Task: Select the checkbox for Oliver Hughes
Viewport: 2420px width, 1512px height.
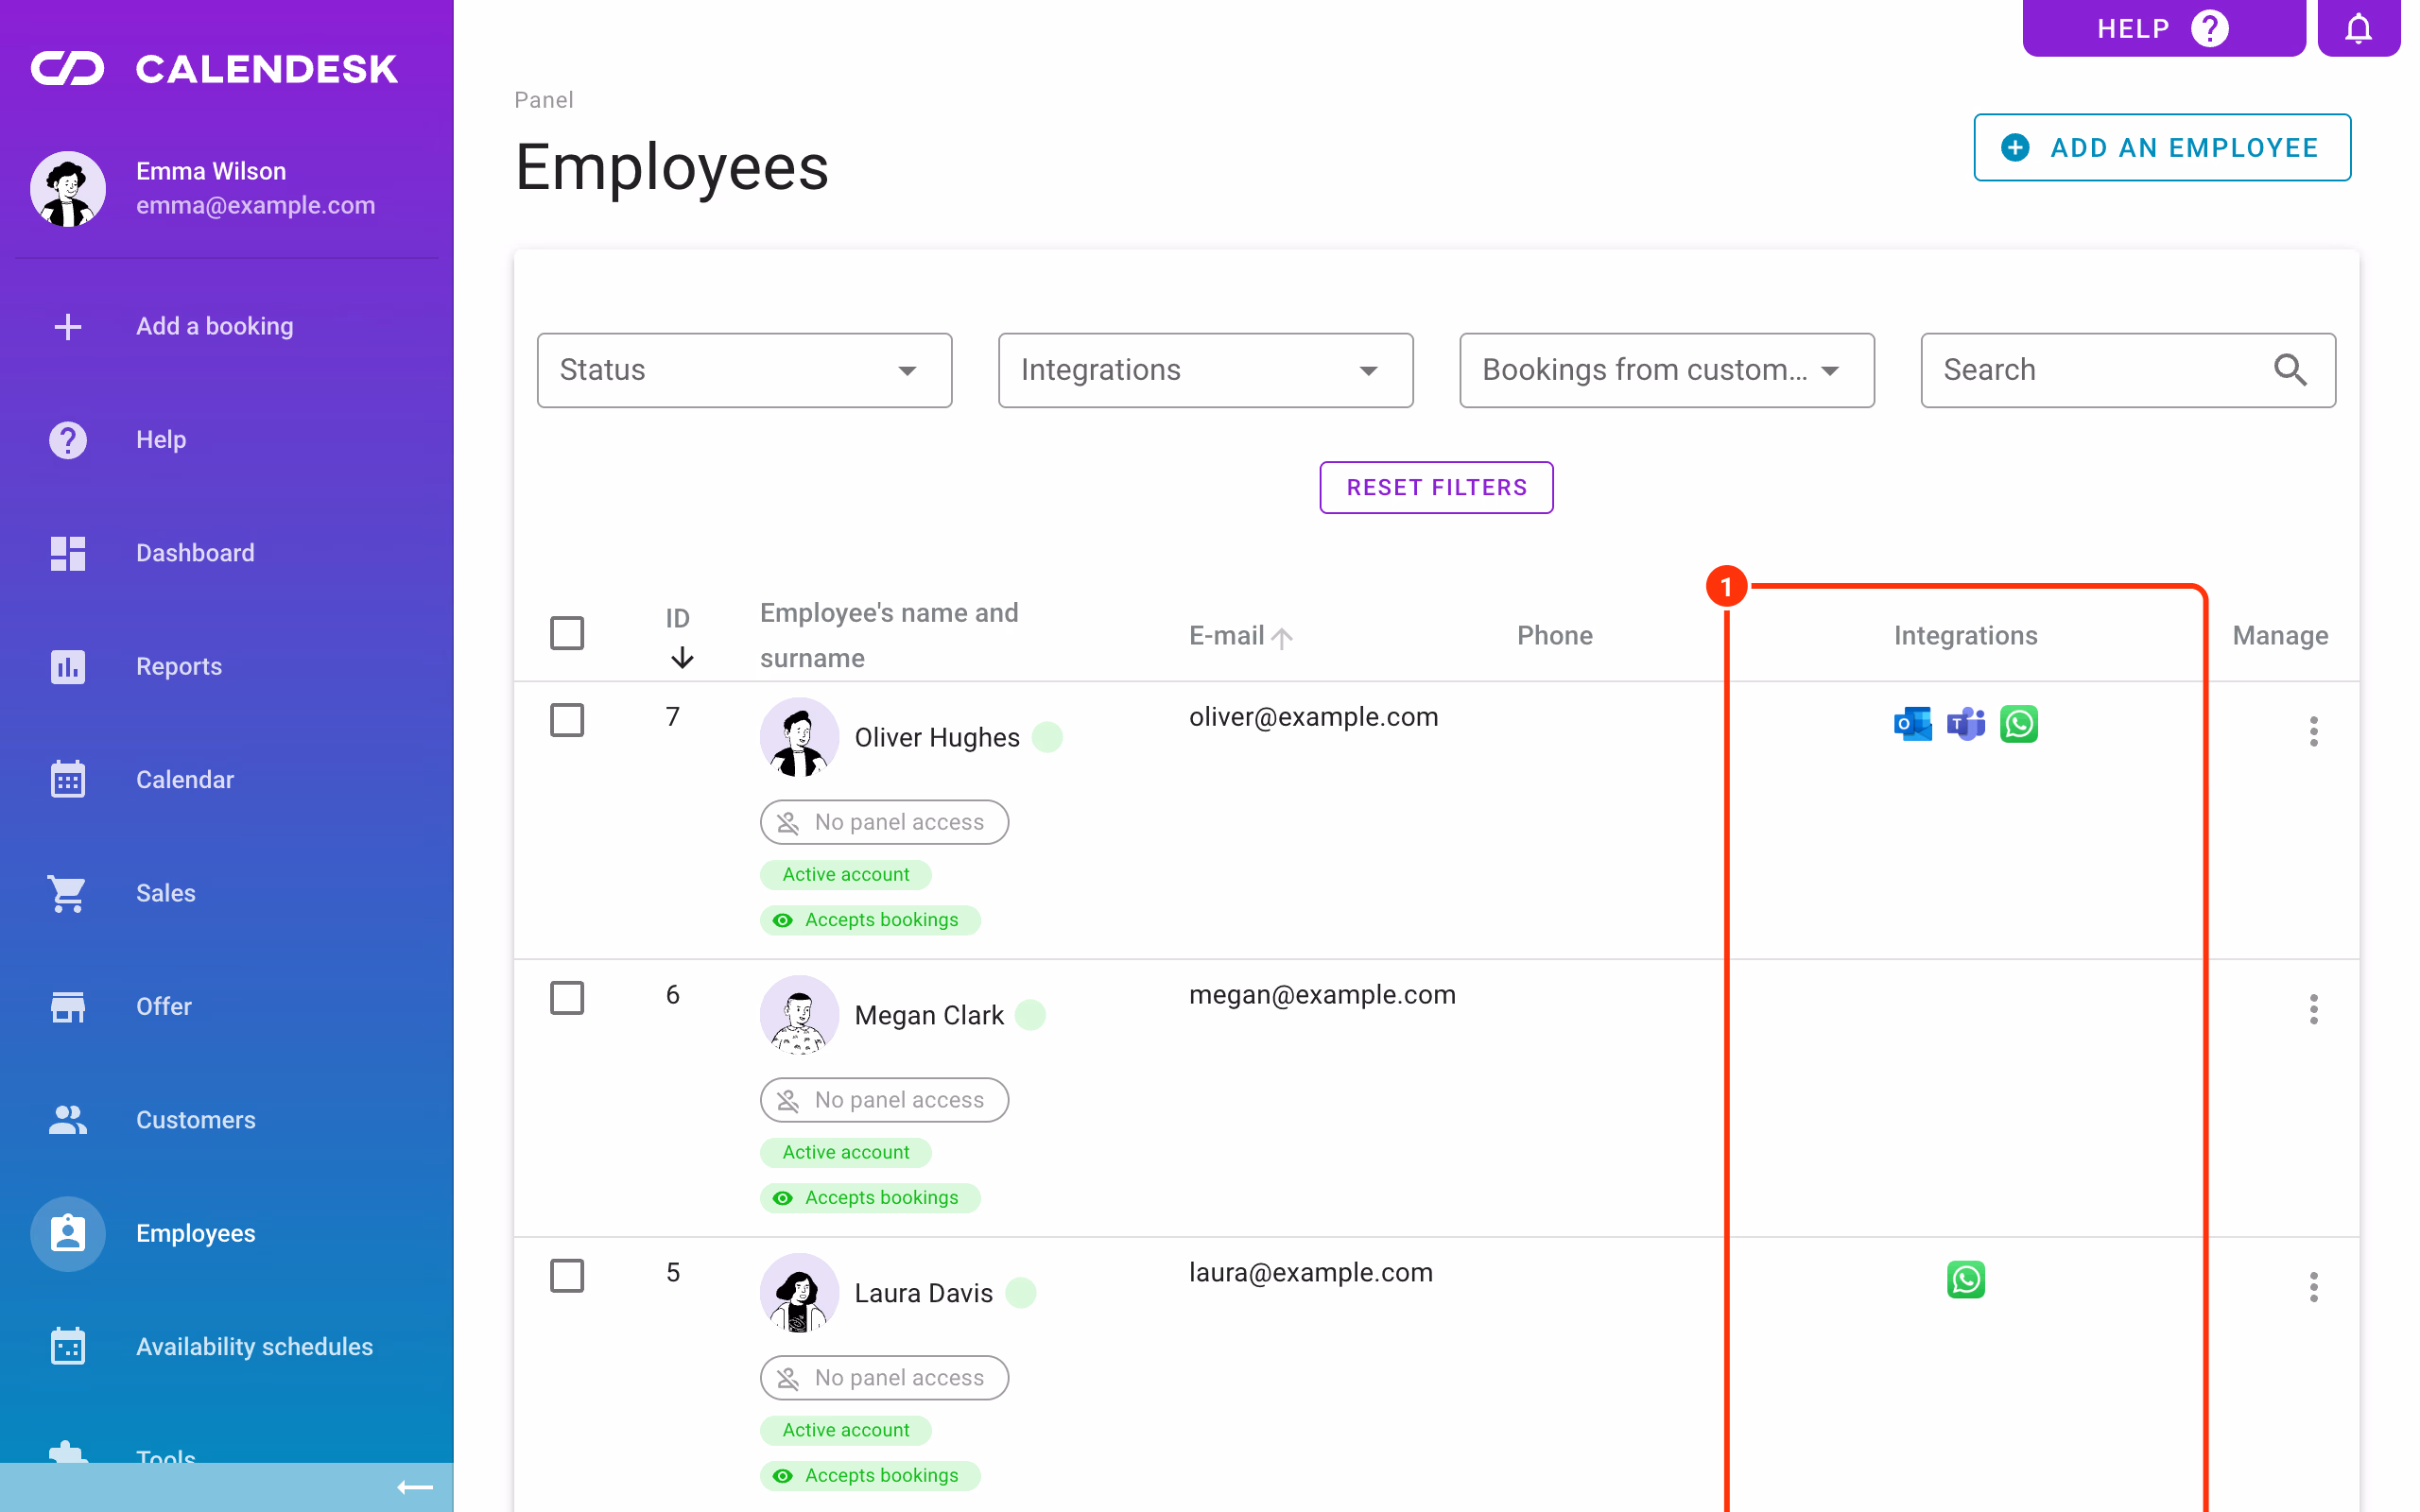Action: pos(567,720)
